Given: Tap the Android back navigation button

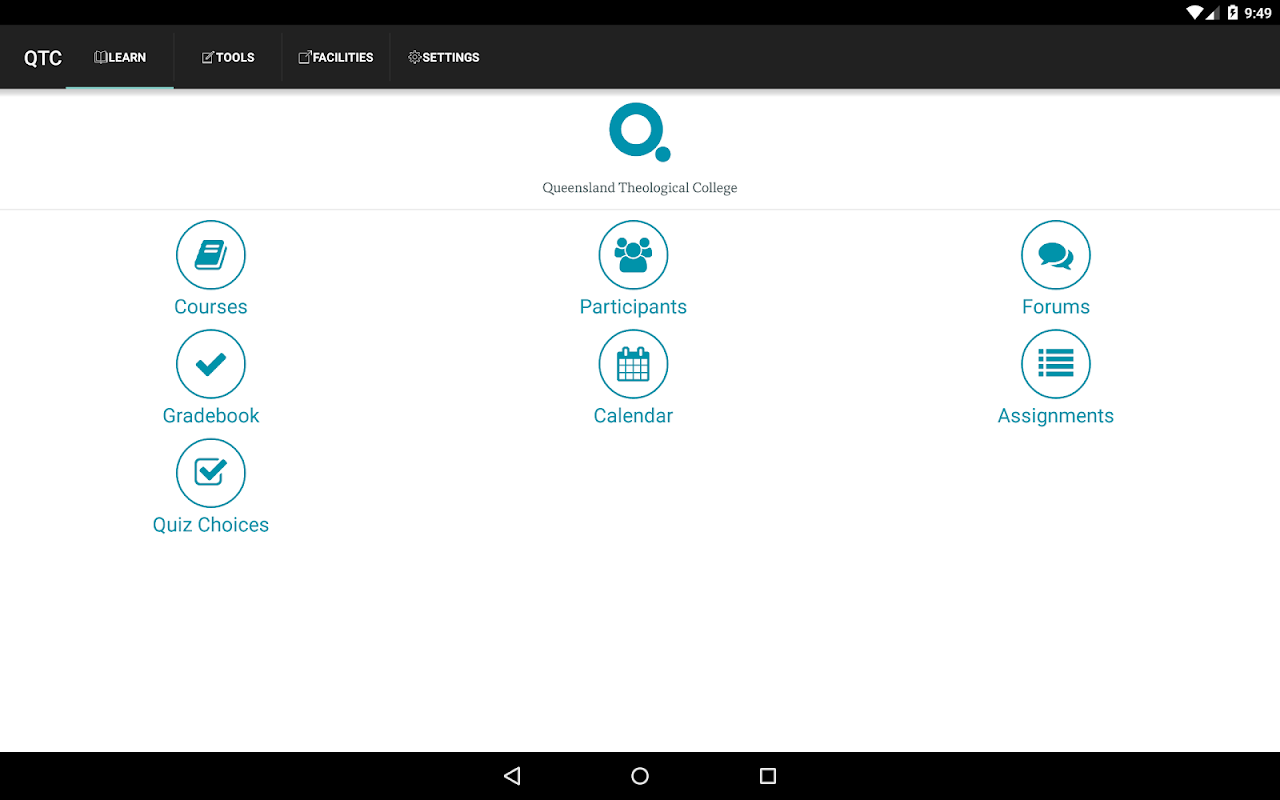Looking at the screenshot, I should pos(512,776).
